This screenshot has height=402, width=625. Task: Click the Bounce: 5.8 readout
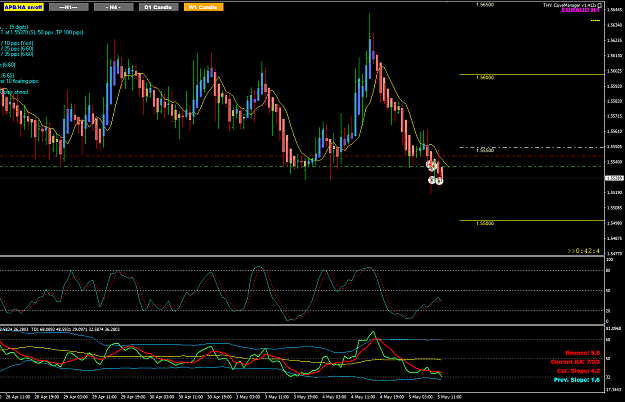(582, 353)
